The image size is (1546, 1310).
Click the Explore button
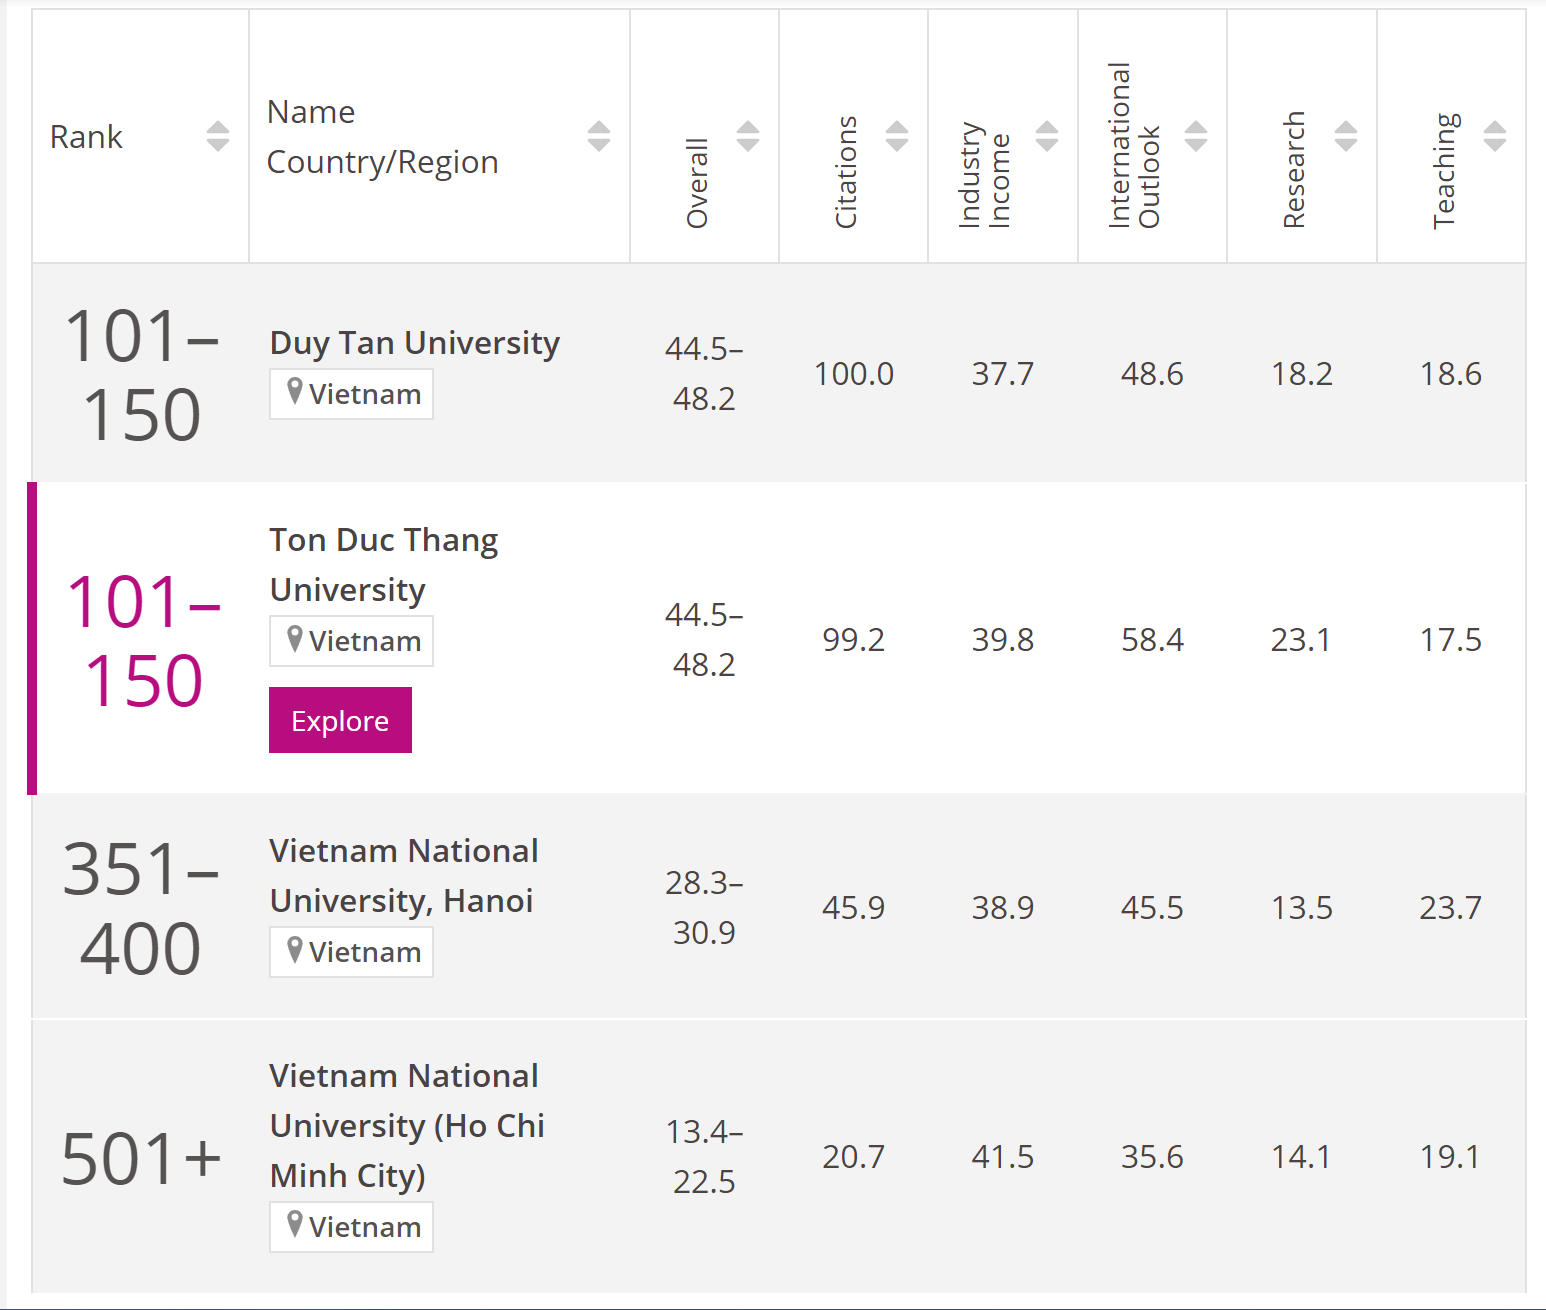(x=340, y=720)
